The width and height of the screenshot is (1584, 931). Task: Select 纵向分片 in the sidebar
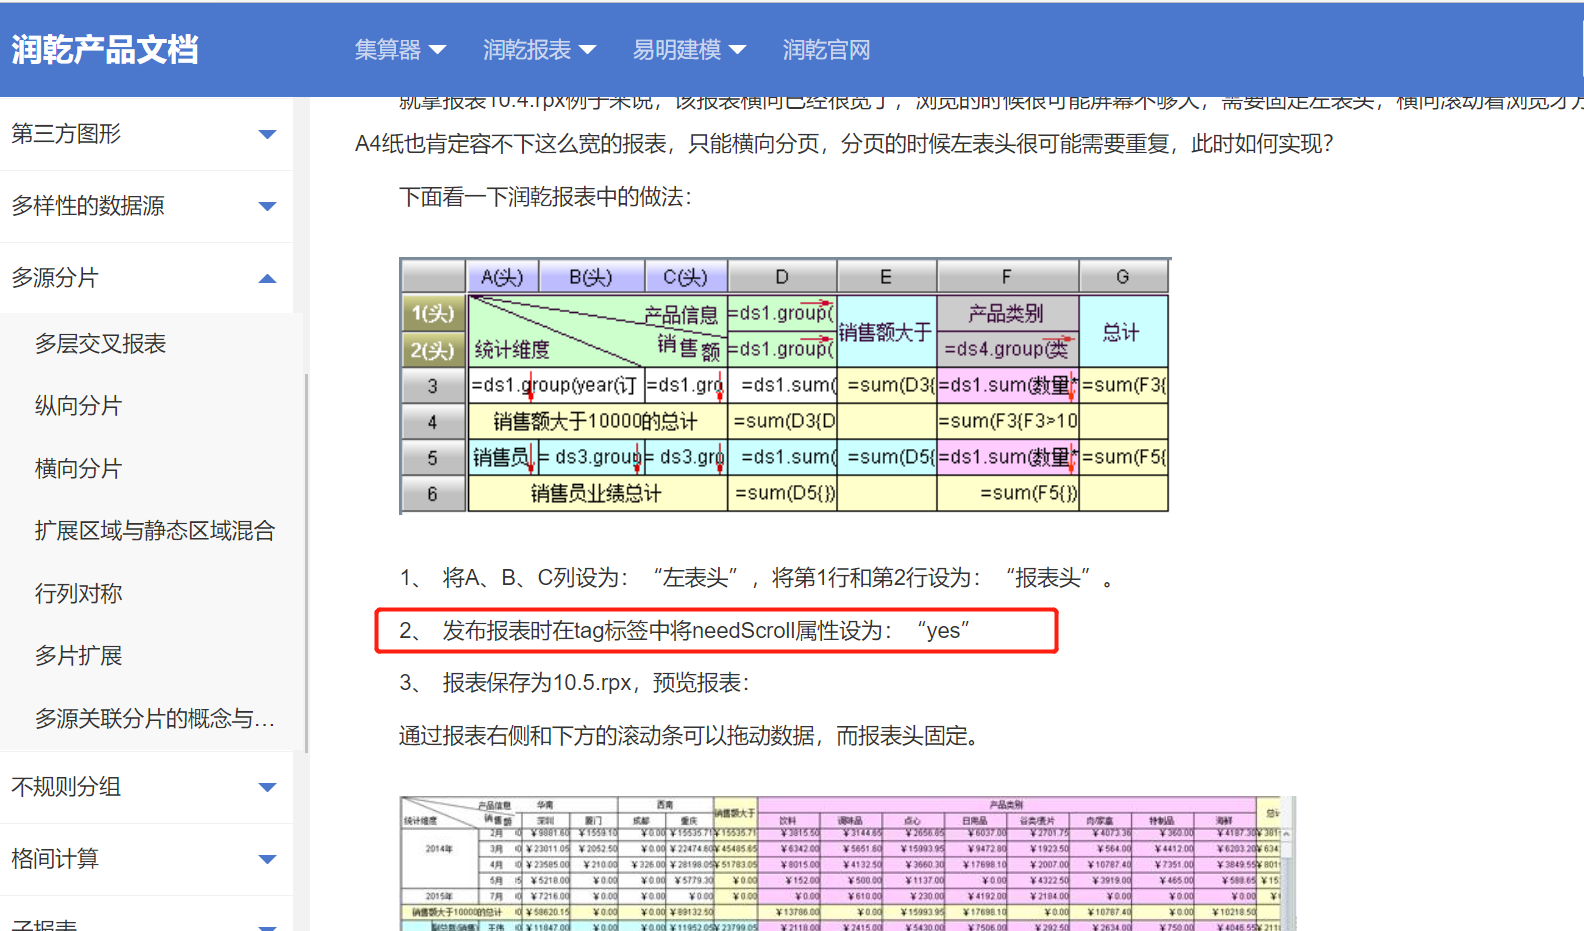pyautogui.click(x=78, y=406)
